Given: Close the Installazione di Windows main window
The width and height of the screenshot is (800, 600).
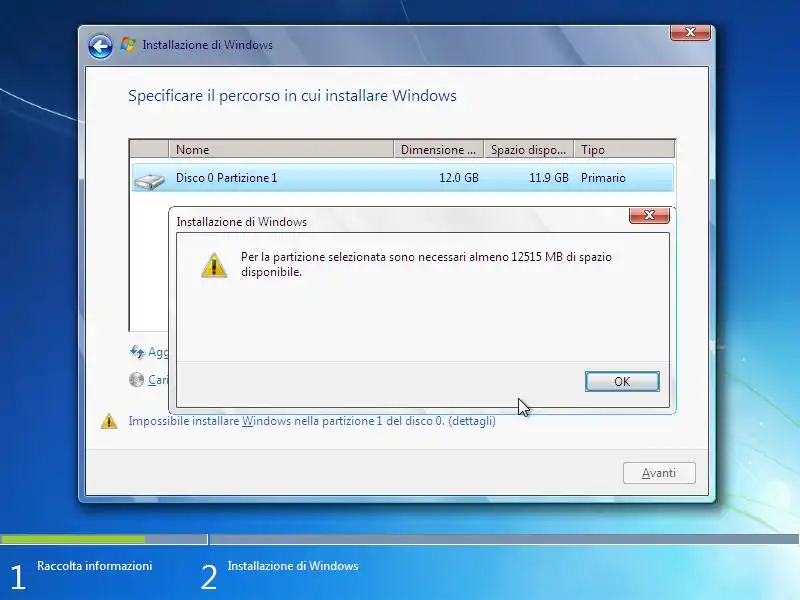Looking at the screenshot, I should [690, 32].
